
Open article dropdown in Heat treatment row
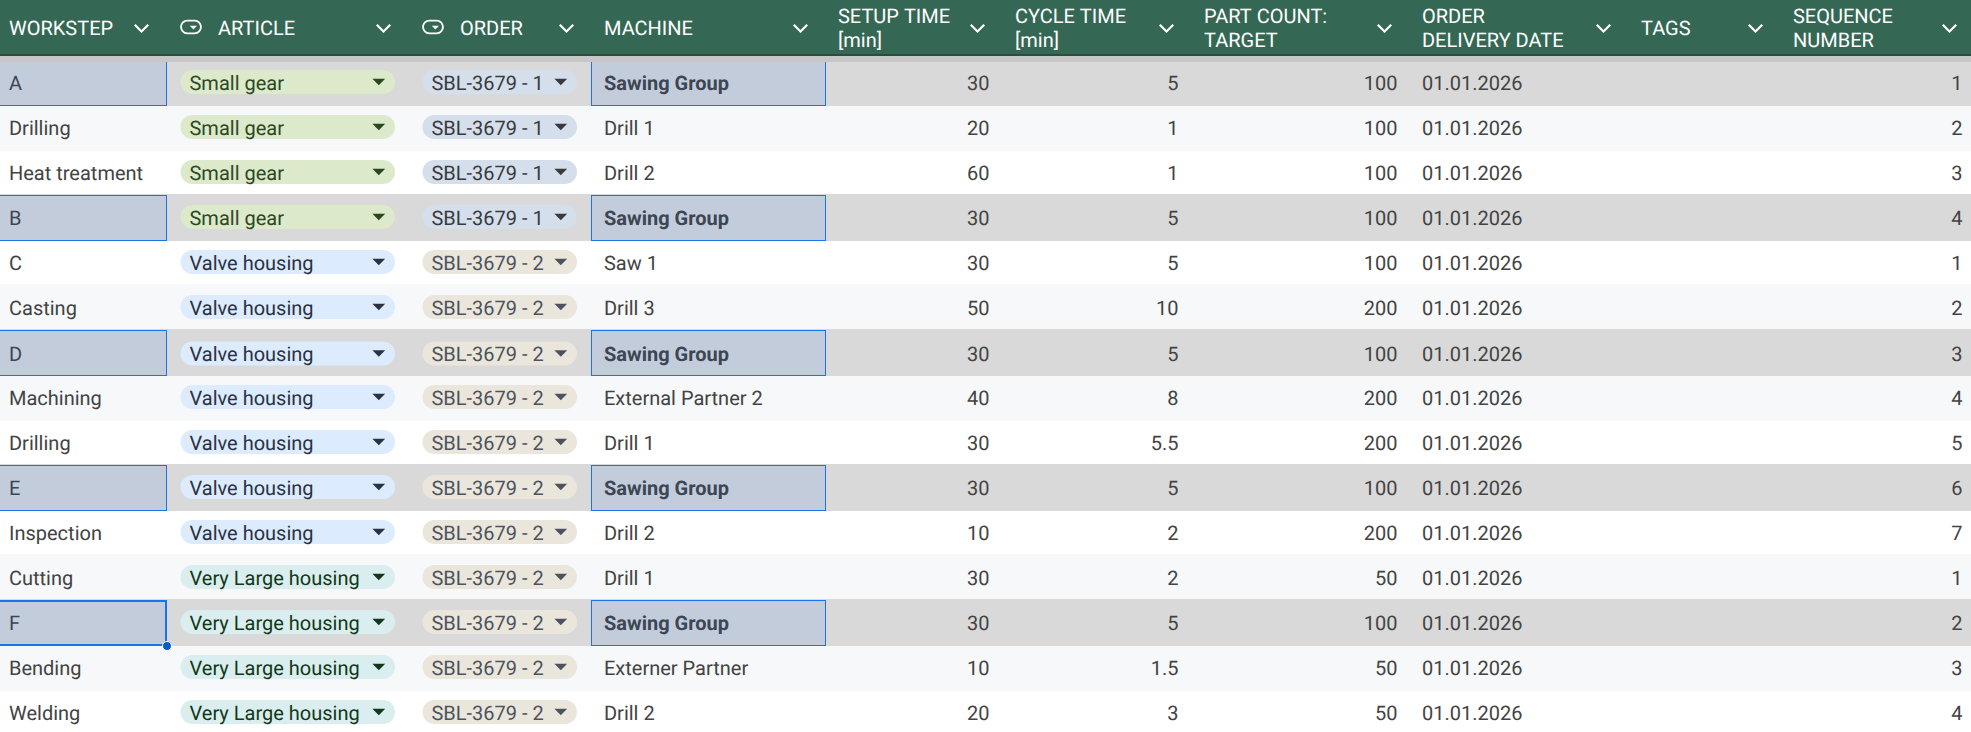pyautogui.click(x=379, y=173)
